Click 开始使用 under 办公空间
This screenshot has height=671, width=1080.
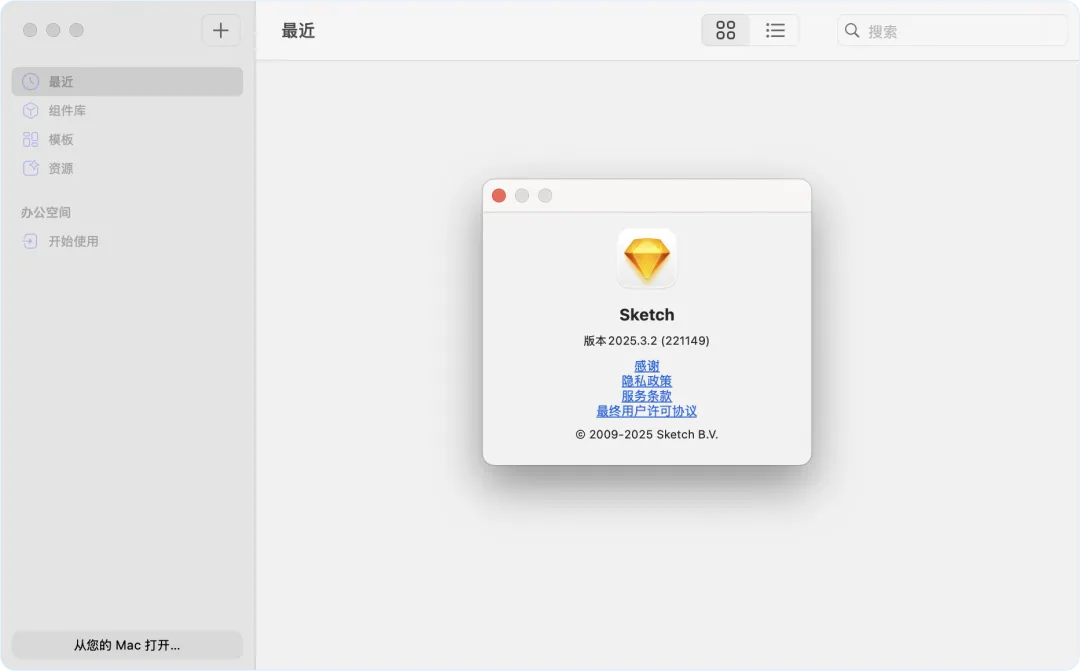(127, 241)
